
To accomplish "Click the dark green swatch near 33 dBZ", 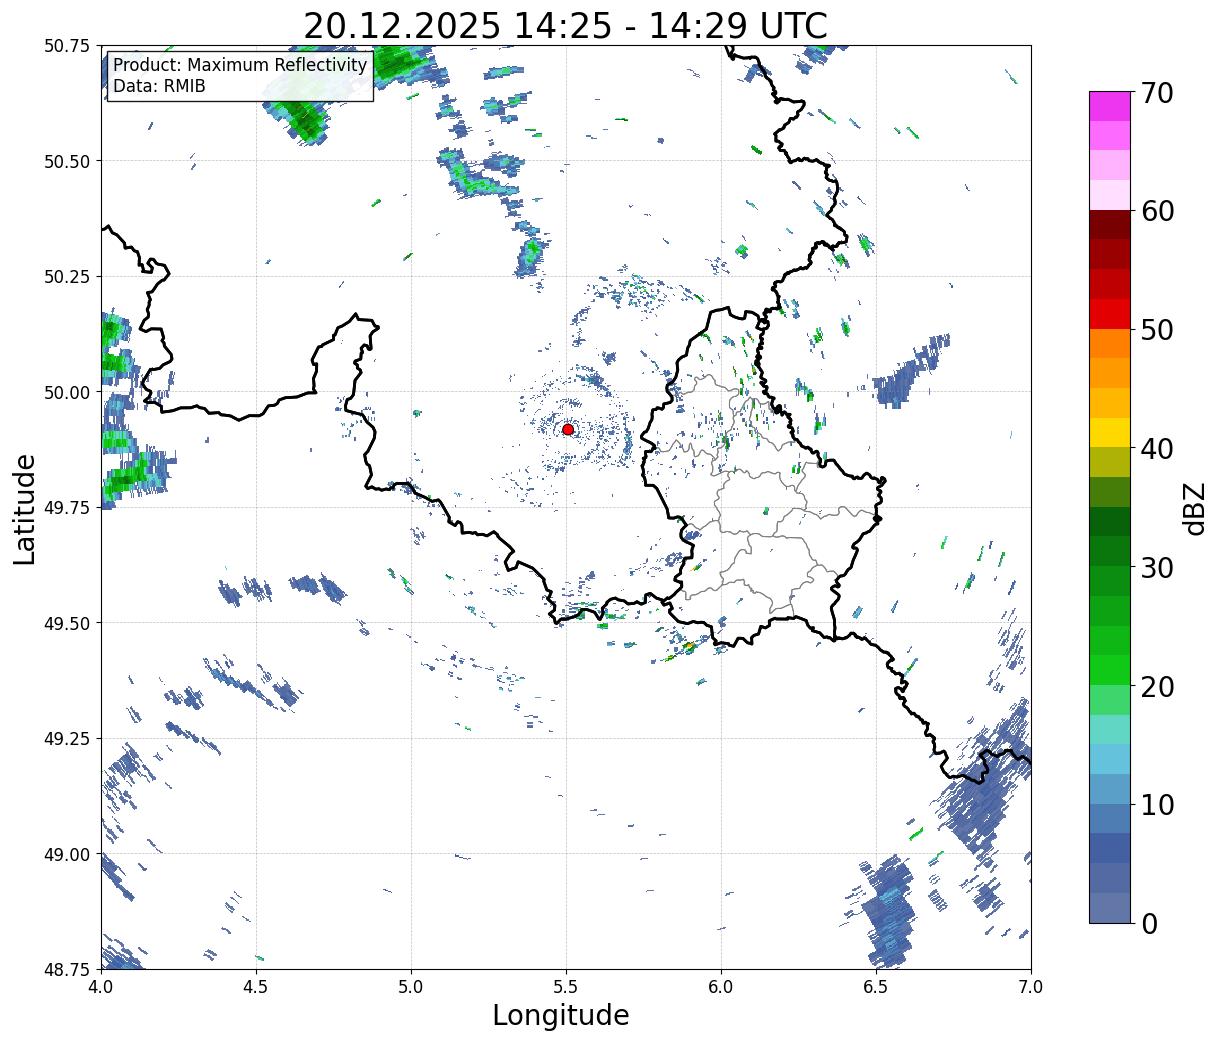I will (x=1110, y=522).
